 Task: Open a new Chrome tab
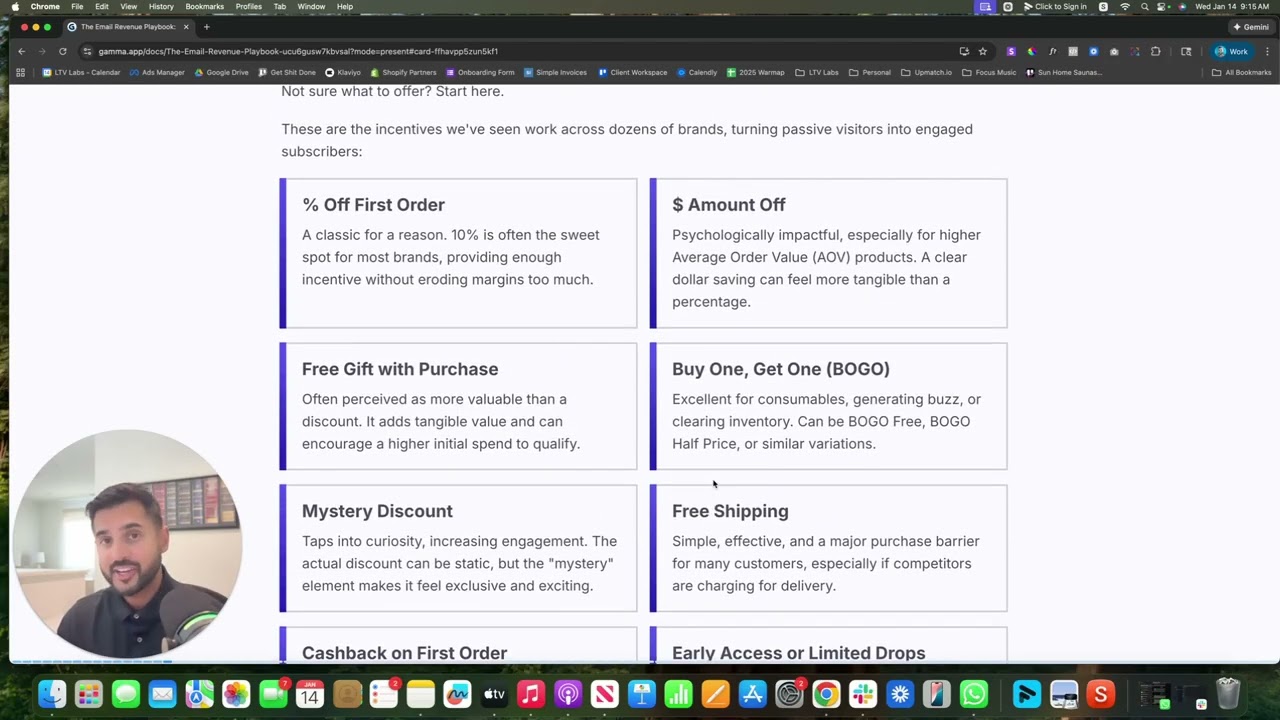206,27
